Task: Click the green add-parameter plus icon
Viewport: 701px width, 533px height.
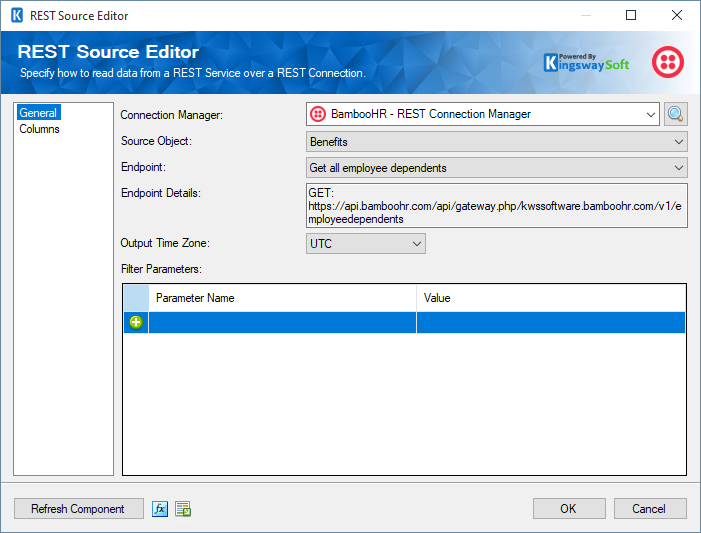Action: [x=136, y=322]
